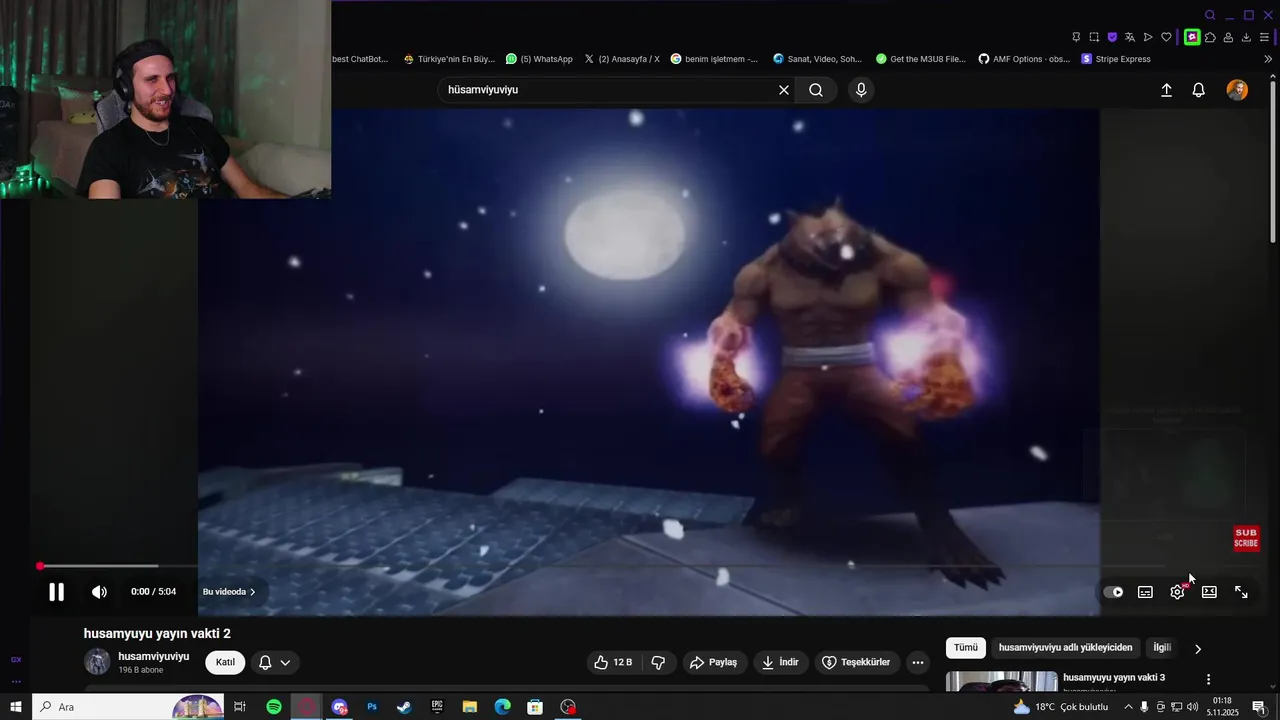Start voice search with the microphone
This screenshot has width=1280, height=720.
(861, 90)
